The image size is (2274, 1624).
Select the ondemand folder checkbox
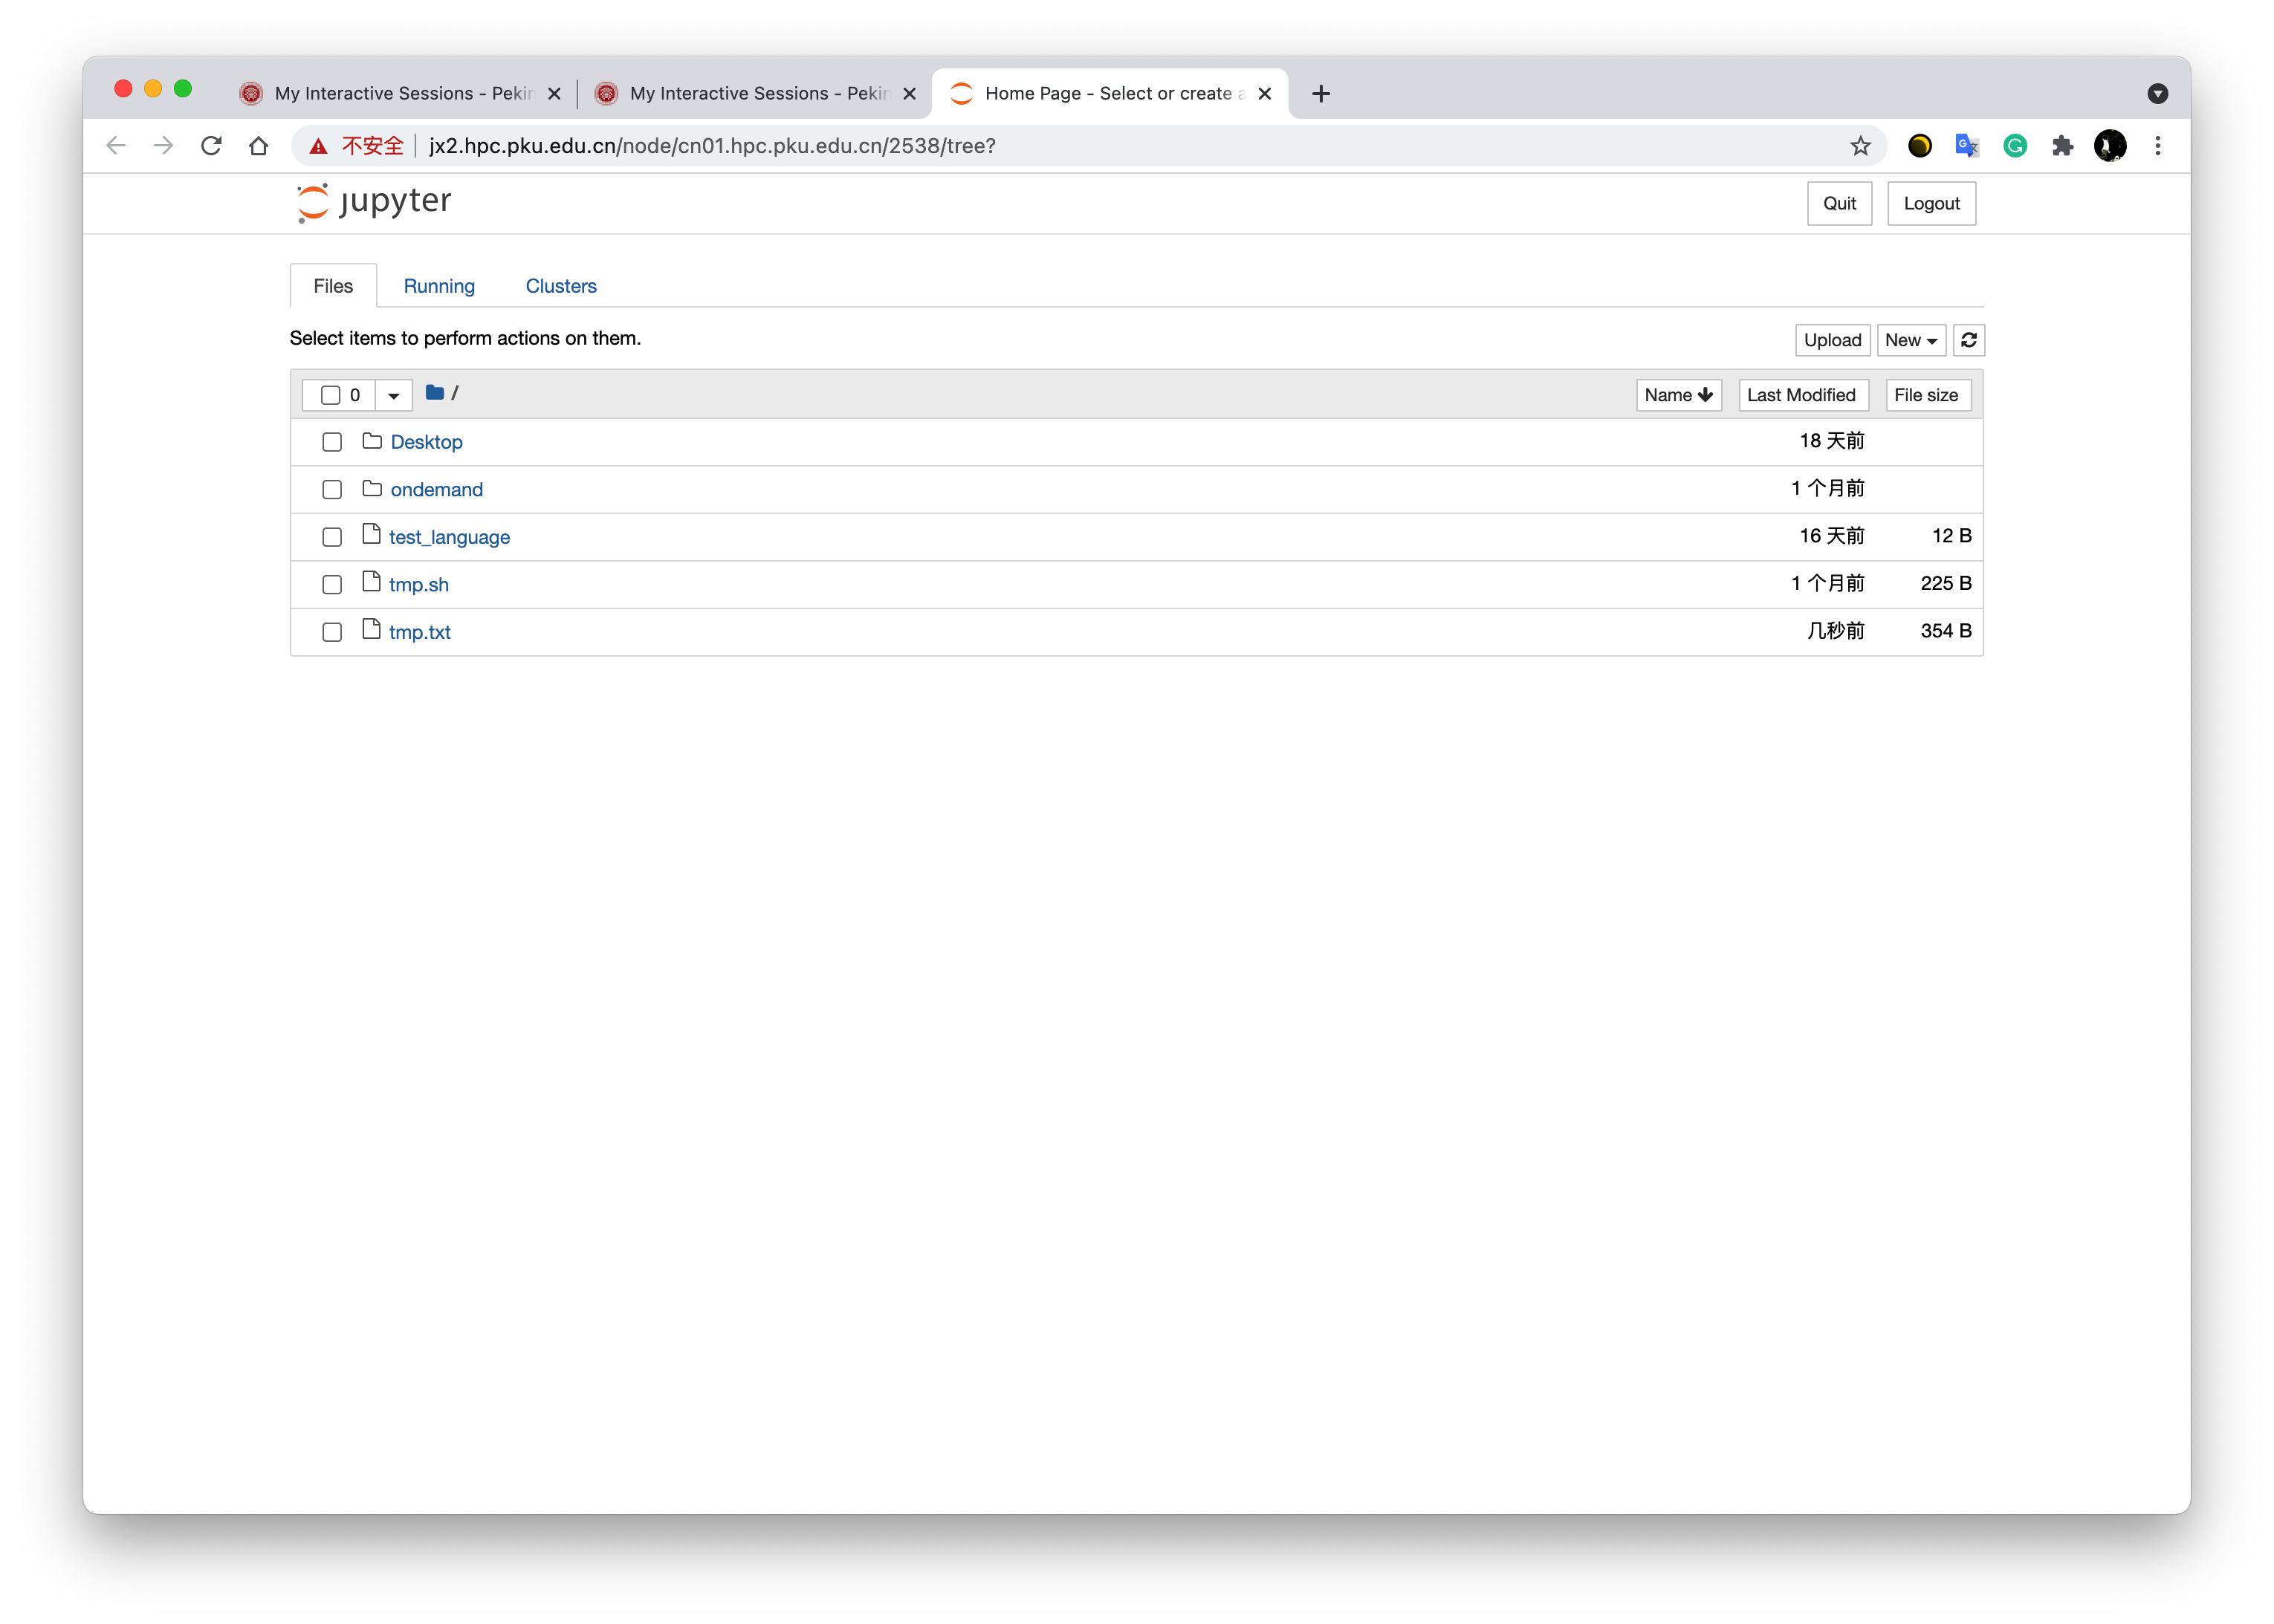(x=332, y=490)
